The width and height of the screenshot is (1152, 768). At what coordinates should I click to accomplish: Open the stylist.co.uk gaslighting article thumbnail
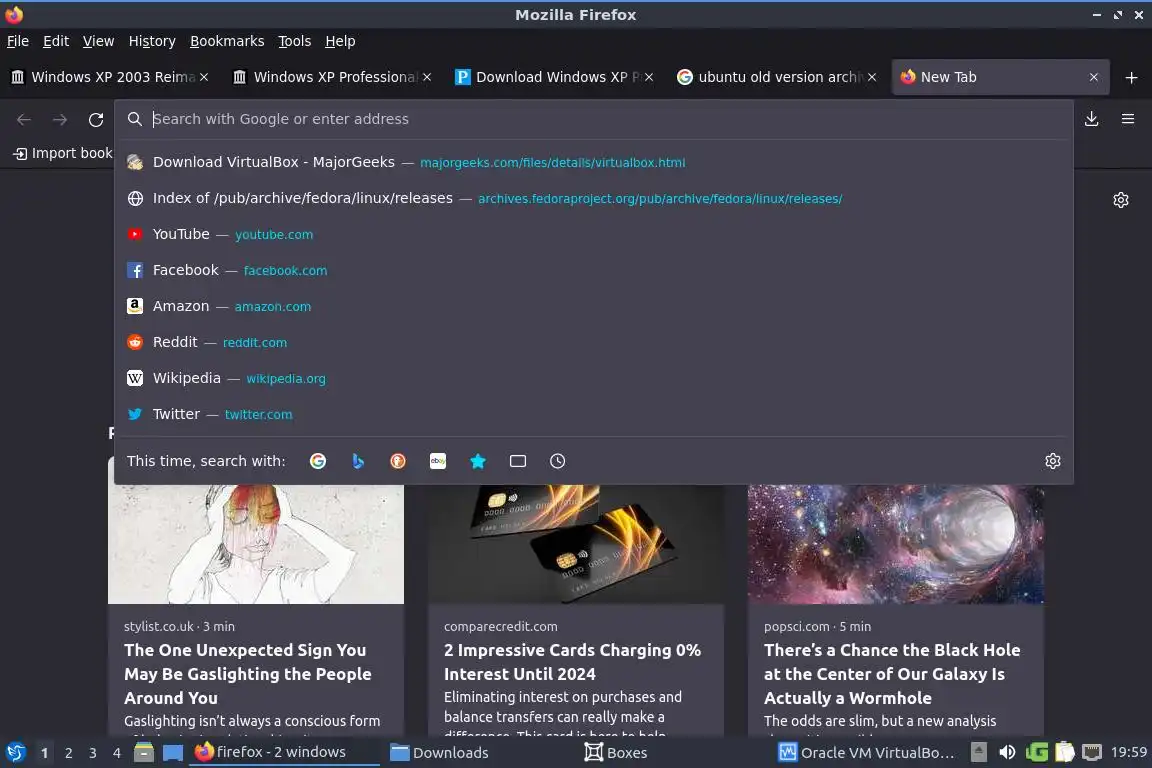tap(256, 544)
